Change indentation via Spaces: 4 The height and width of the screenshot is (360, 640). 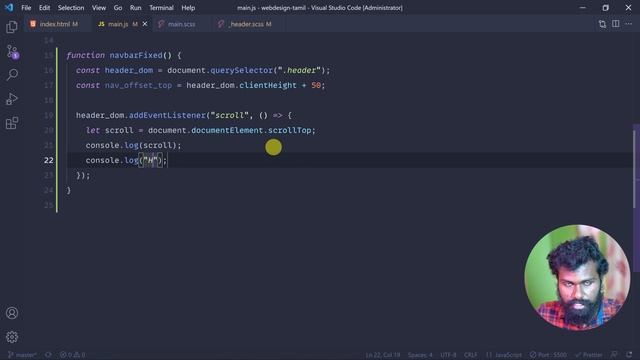point(420,355)
